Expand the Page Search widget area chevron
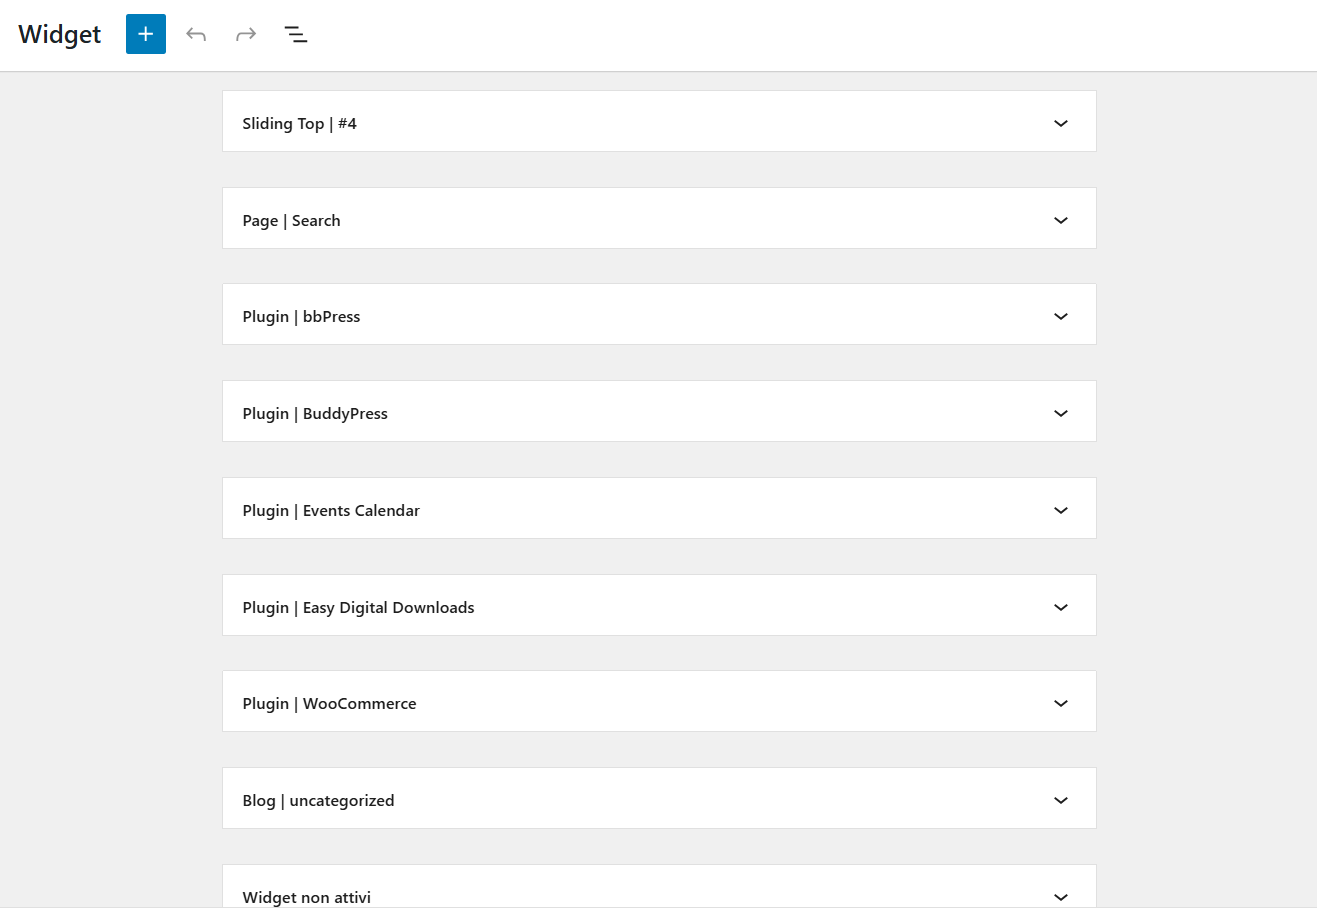Viewport: 1317px width, 910px height. pos(1061,220)
